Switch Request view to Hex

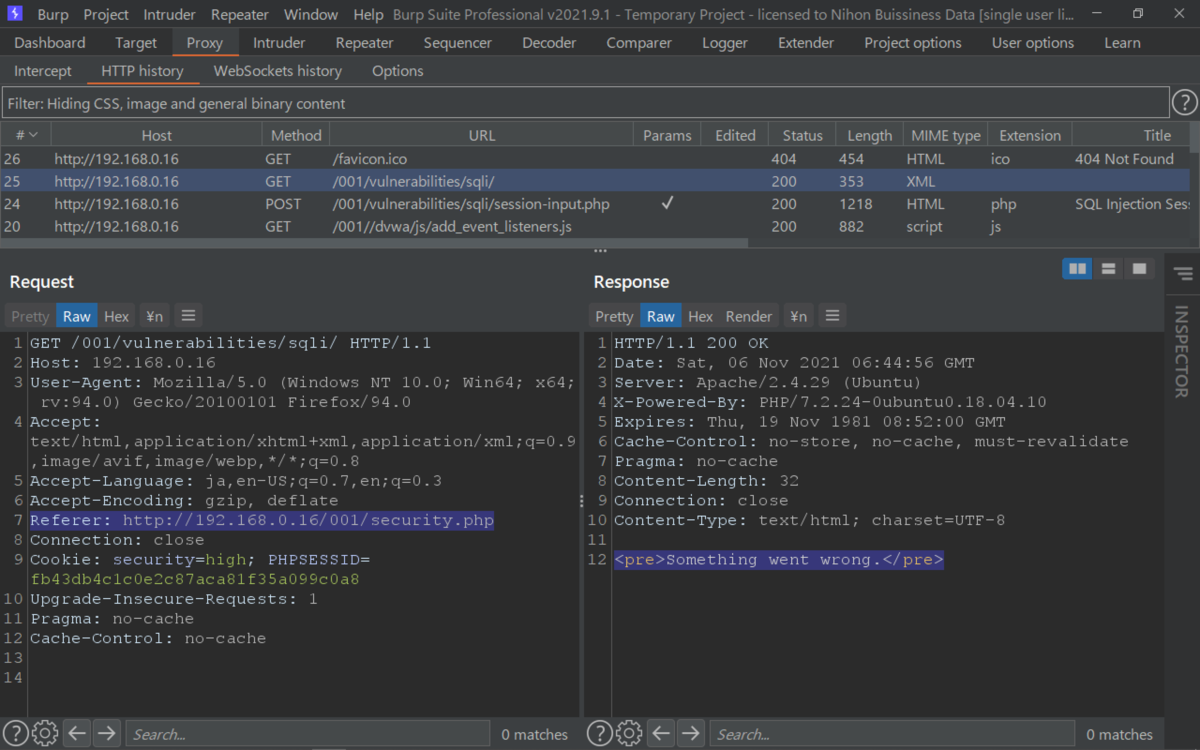point(117,316)
